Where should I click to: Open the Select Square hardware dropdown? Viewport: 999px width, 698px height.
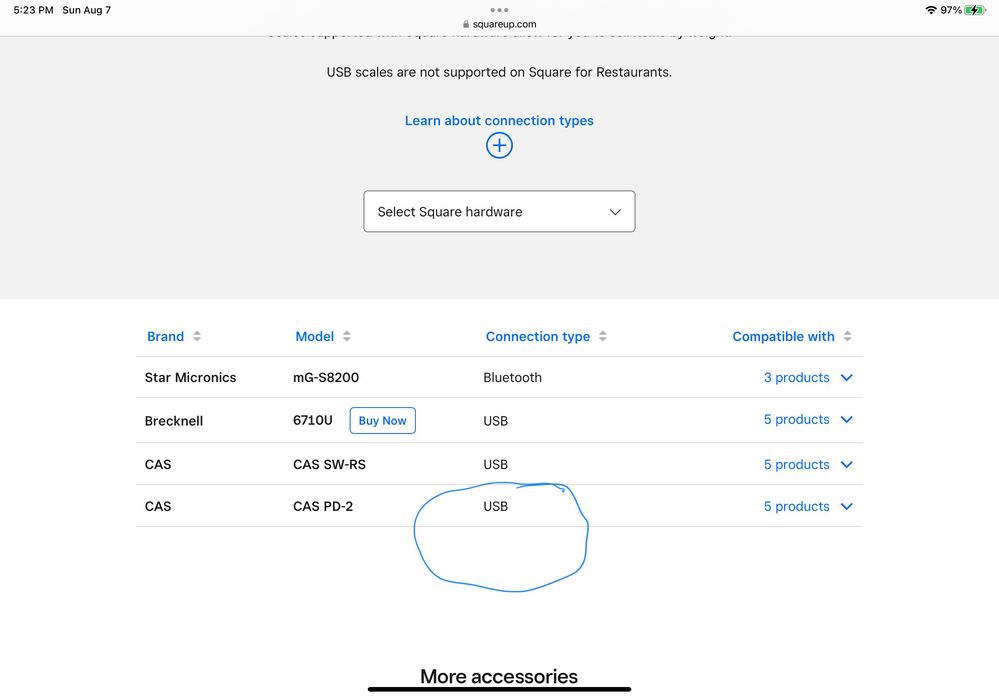pyautogui.click(x=499, y=212)
